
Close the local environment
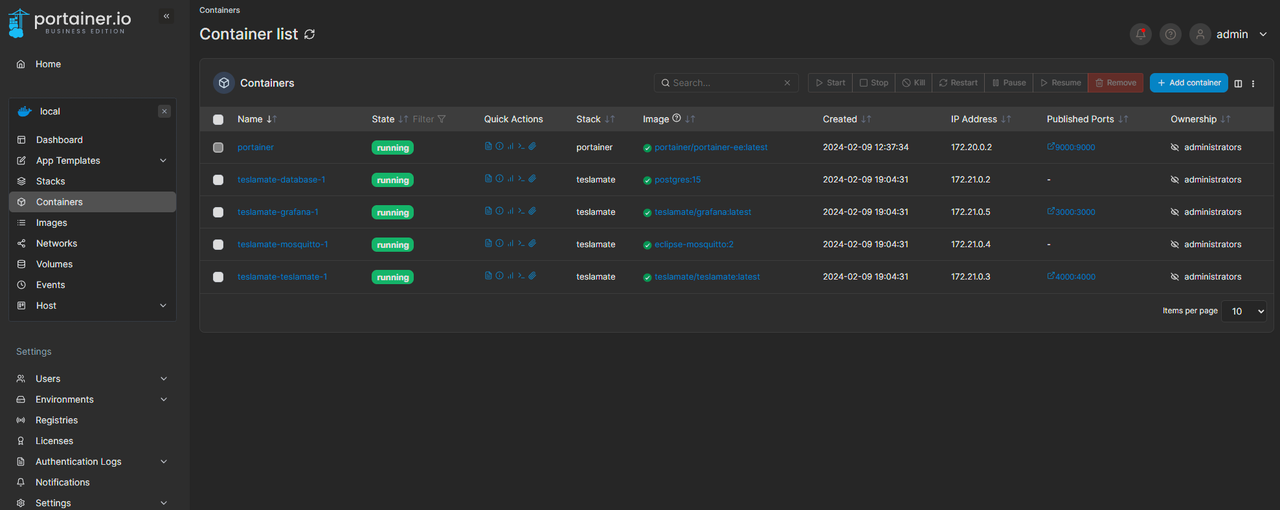[164, 111]
